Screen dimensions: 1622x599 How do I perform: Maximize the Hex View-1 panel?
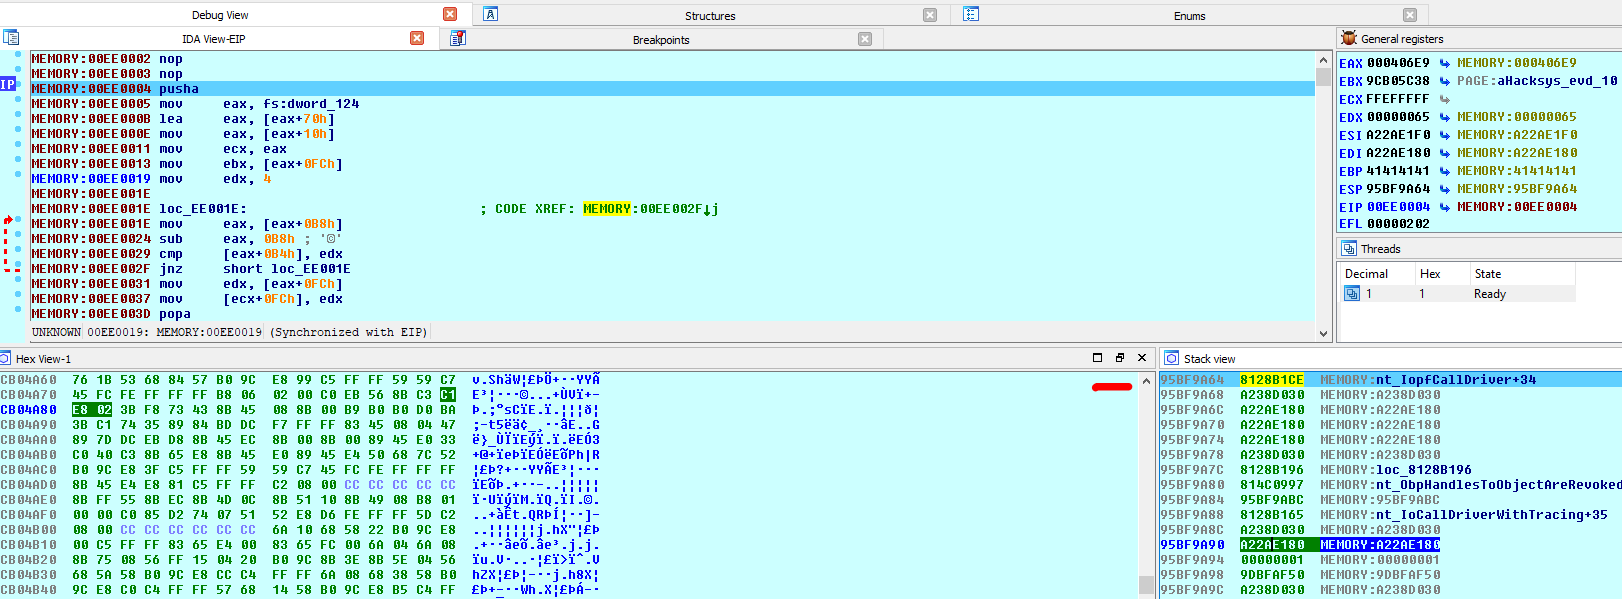(x=1097, y=358)
